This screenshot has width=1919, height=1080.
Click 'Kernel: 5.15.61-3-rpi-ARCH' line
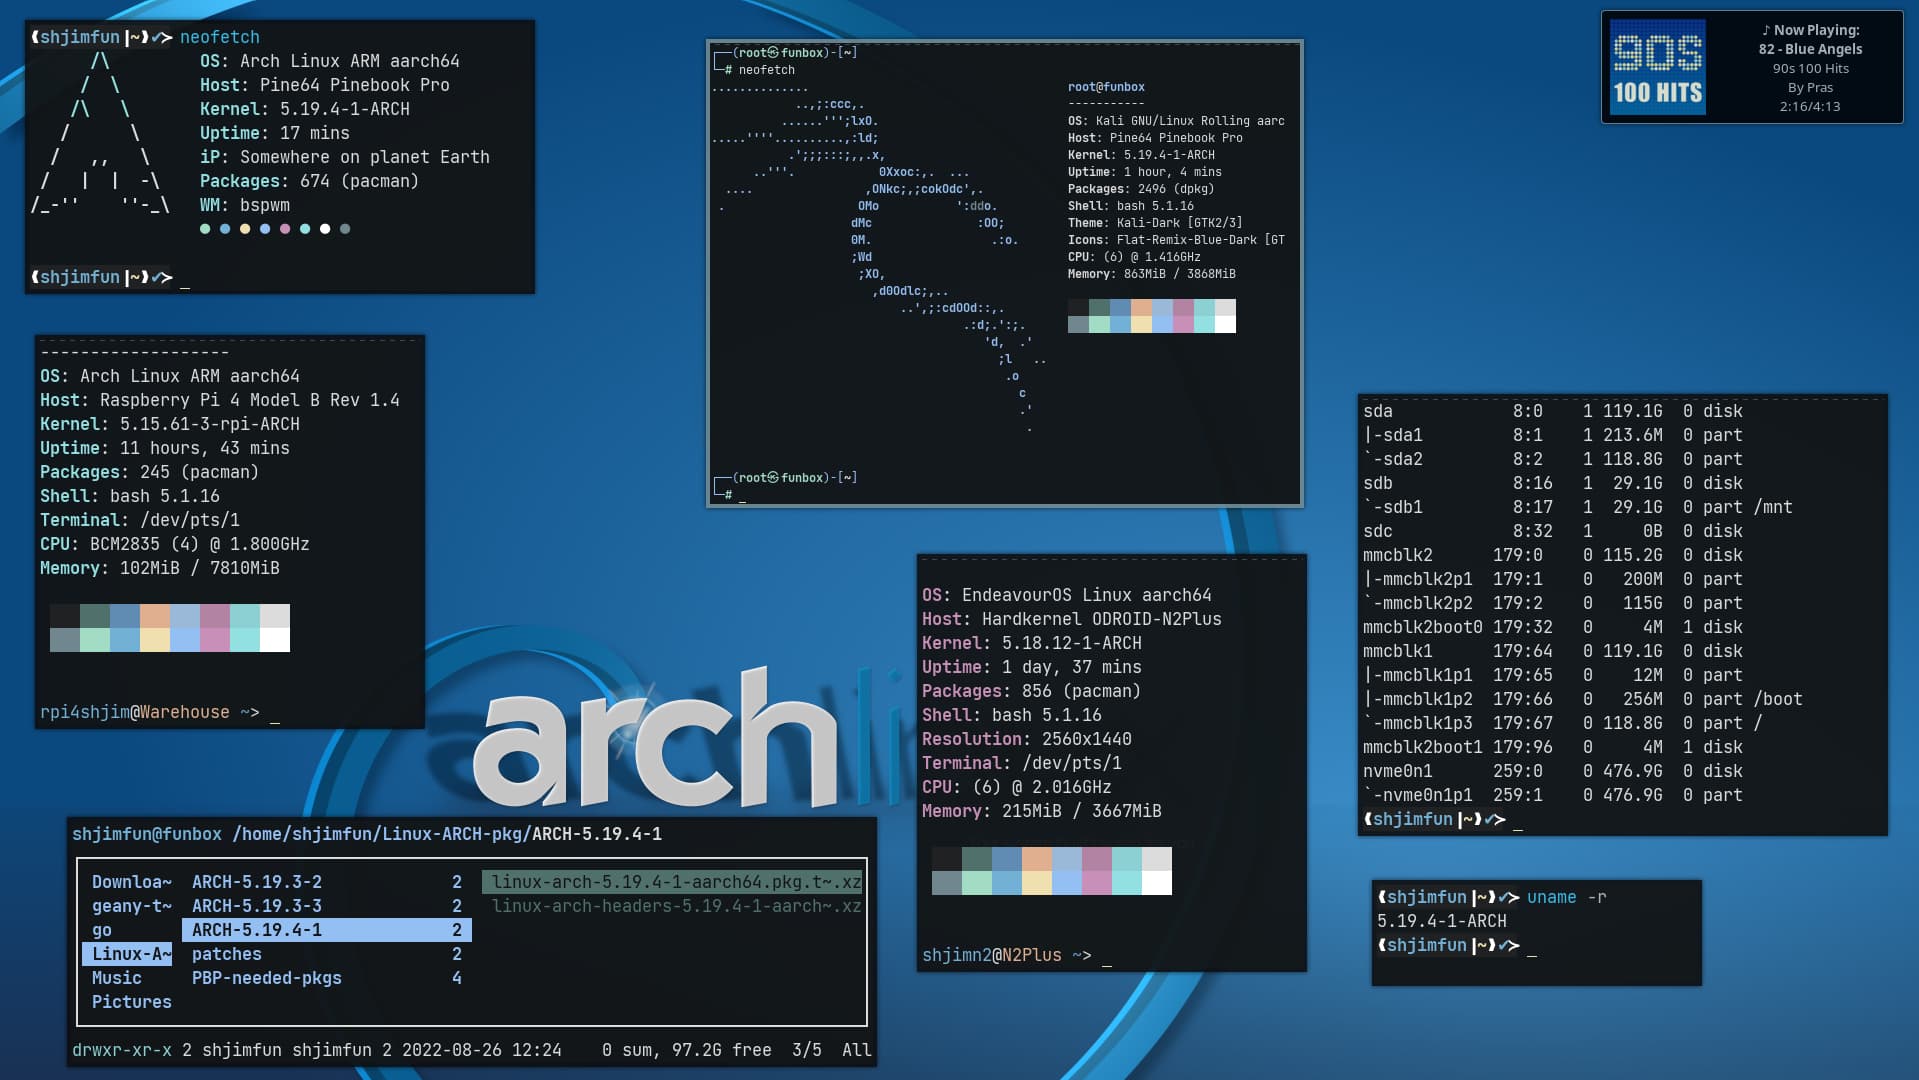coord(169,424)
